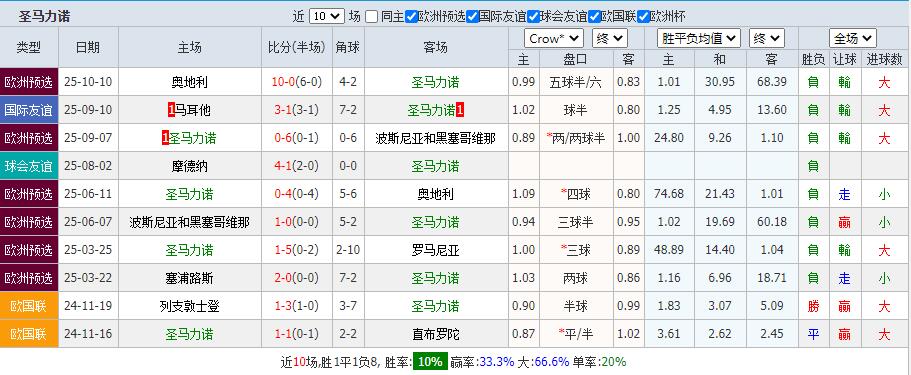
Task: Click the 68.39 away odds value
Action: pyautogui.click(x=772, y=83)
